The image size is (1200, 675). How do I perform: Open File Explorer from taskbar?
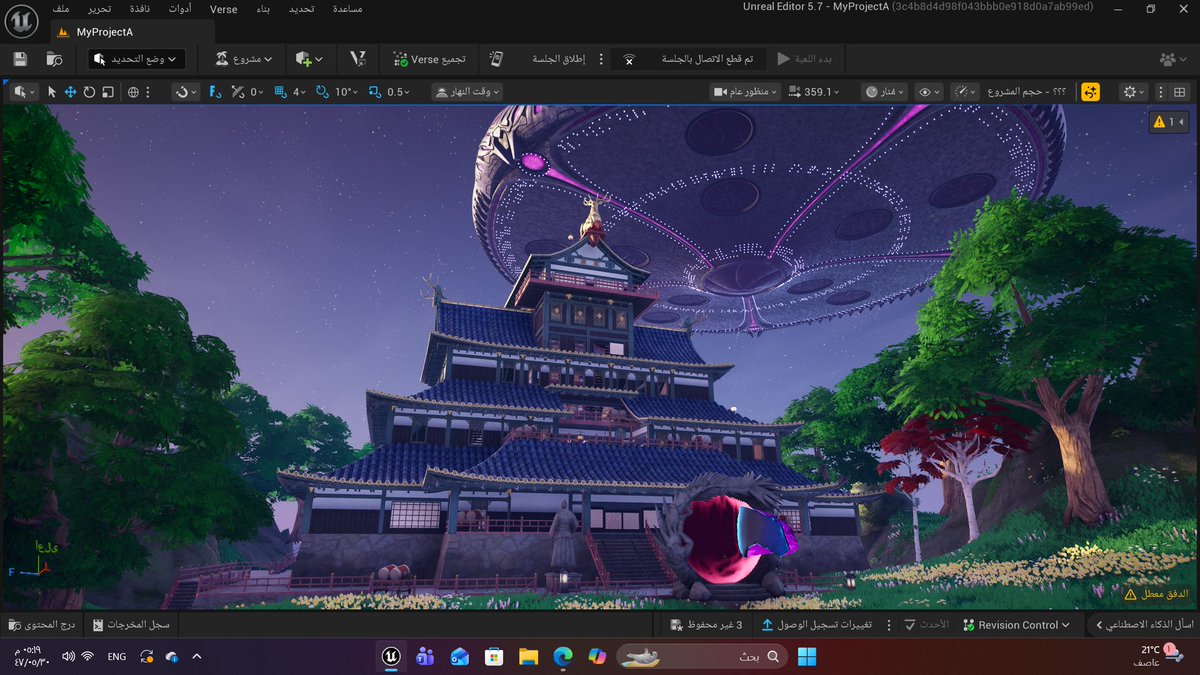click(528, 656)
